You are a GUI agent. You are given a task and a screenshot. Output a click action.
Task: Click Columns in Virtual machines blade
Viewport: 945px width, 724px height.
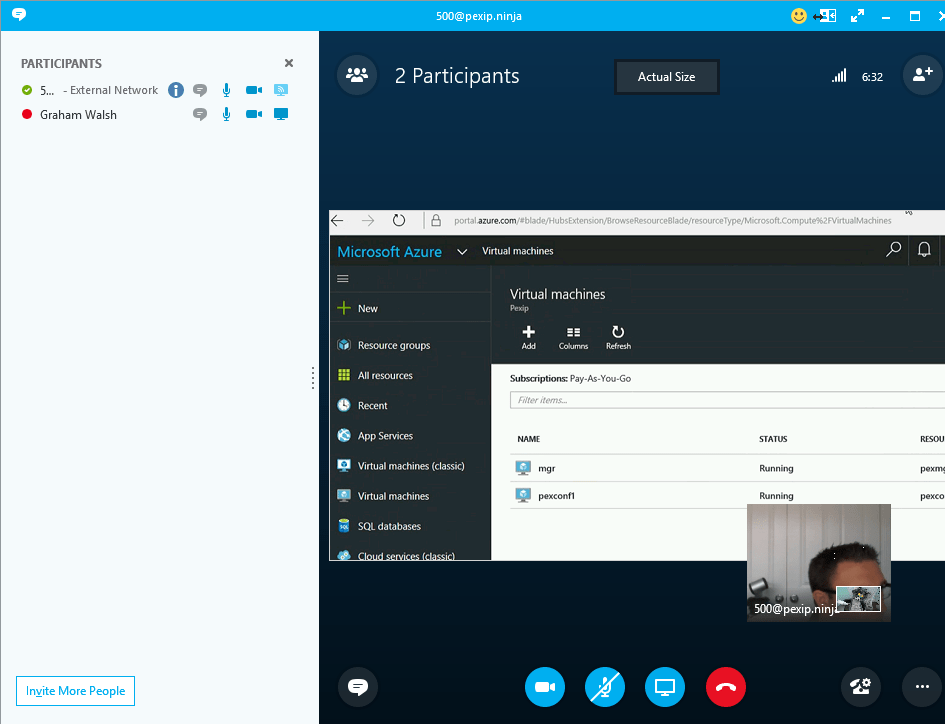click(x=573, y=338)
